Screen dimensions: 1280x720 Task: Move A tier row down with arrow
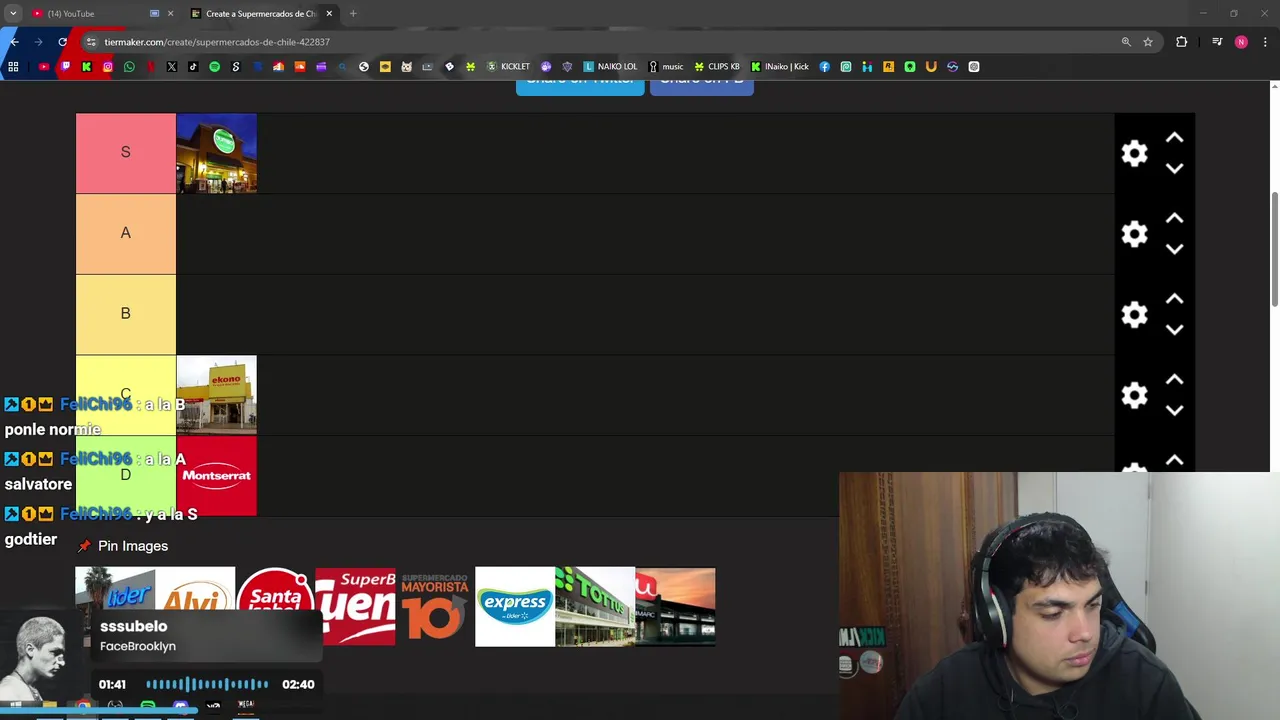pos(1174,249)
